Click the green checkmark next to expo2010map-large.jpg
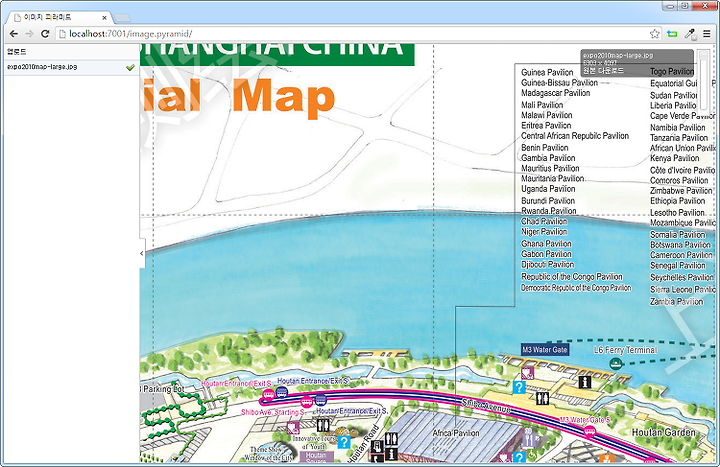The image size is (720, 467). click(x=130, y=67)
